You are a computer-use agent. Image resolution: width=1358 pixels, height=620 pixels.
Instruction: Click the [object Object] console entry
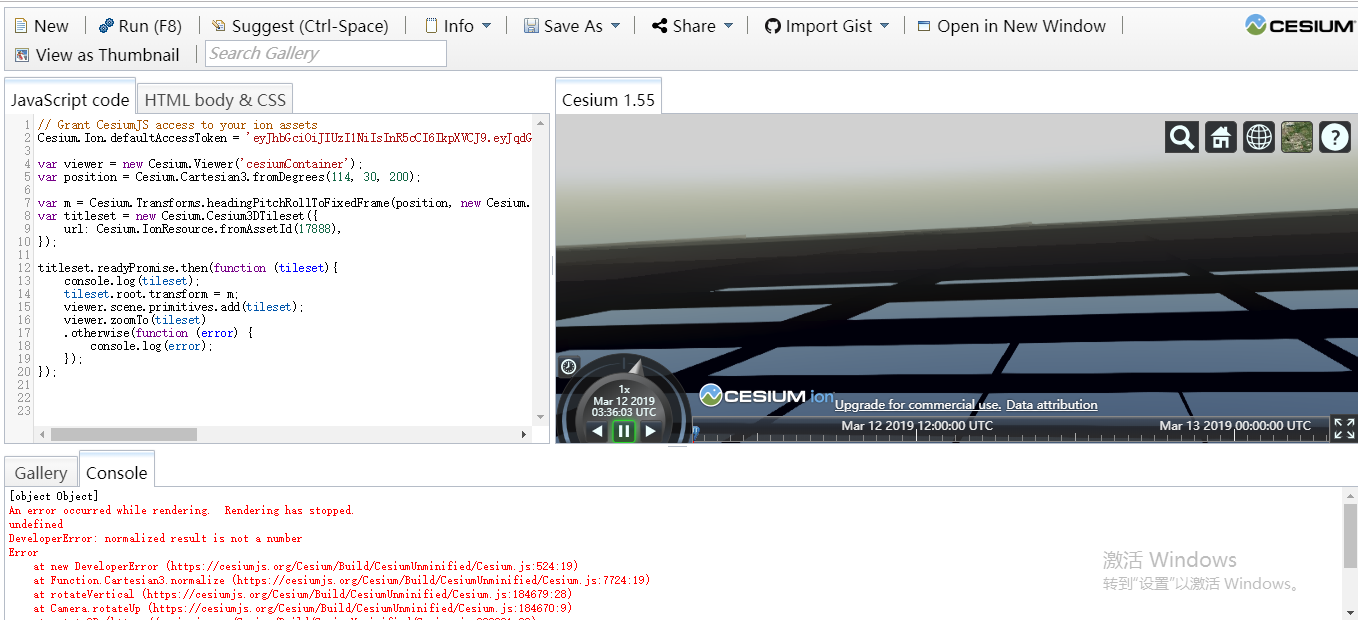[x=54, y=496]
